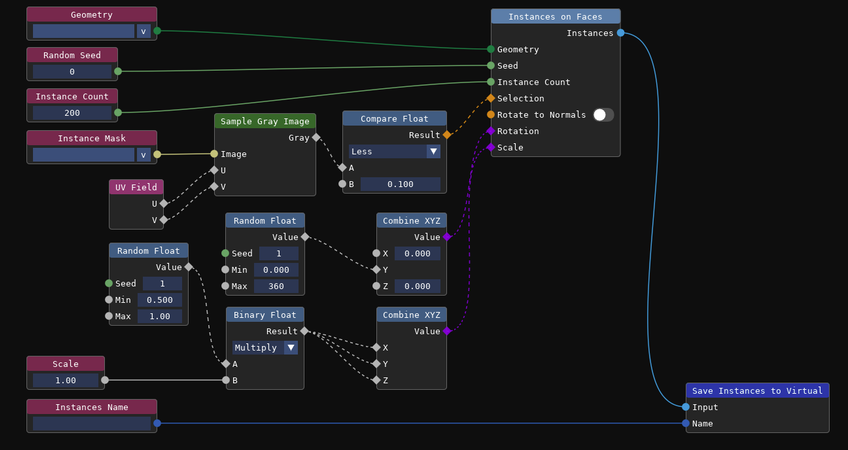Click the UV Field U output socket
Viewport: 848px width, 450px height.
click(163, 203)
